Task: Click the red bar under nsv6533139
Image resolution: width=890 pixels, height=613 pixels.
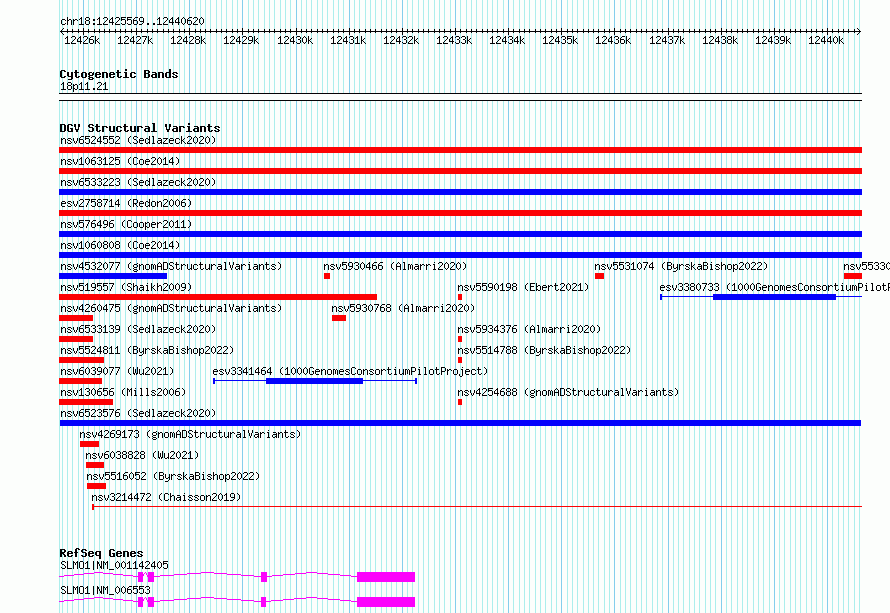Action: coord(76,339)
